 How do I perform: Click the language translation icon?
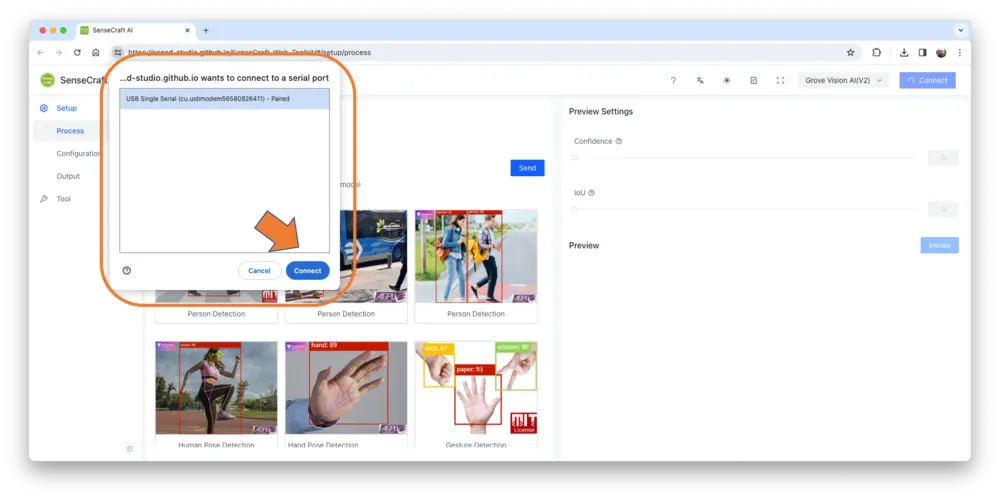coord(700,81)
